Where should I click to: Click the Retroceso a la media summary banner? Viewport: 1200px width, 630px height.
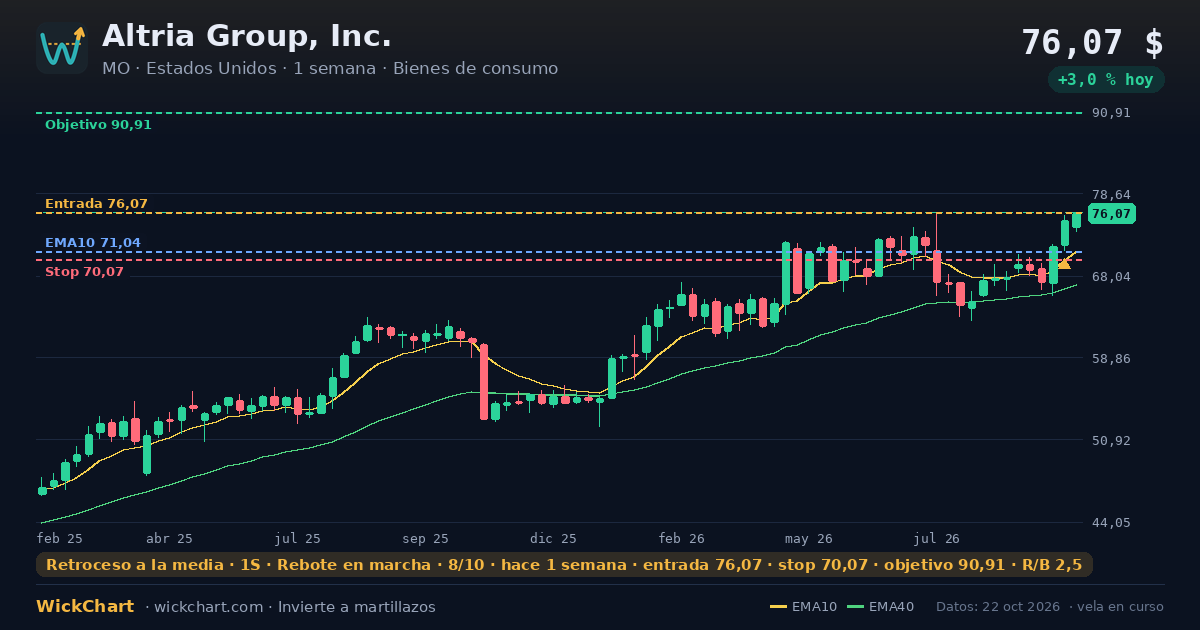pos(564,565)
